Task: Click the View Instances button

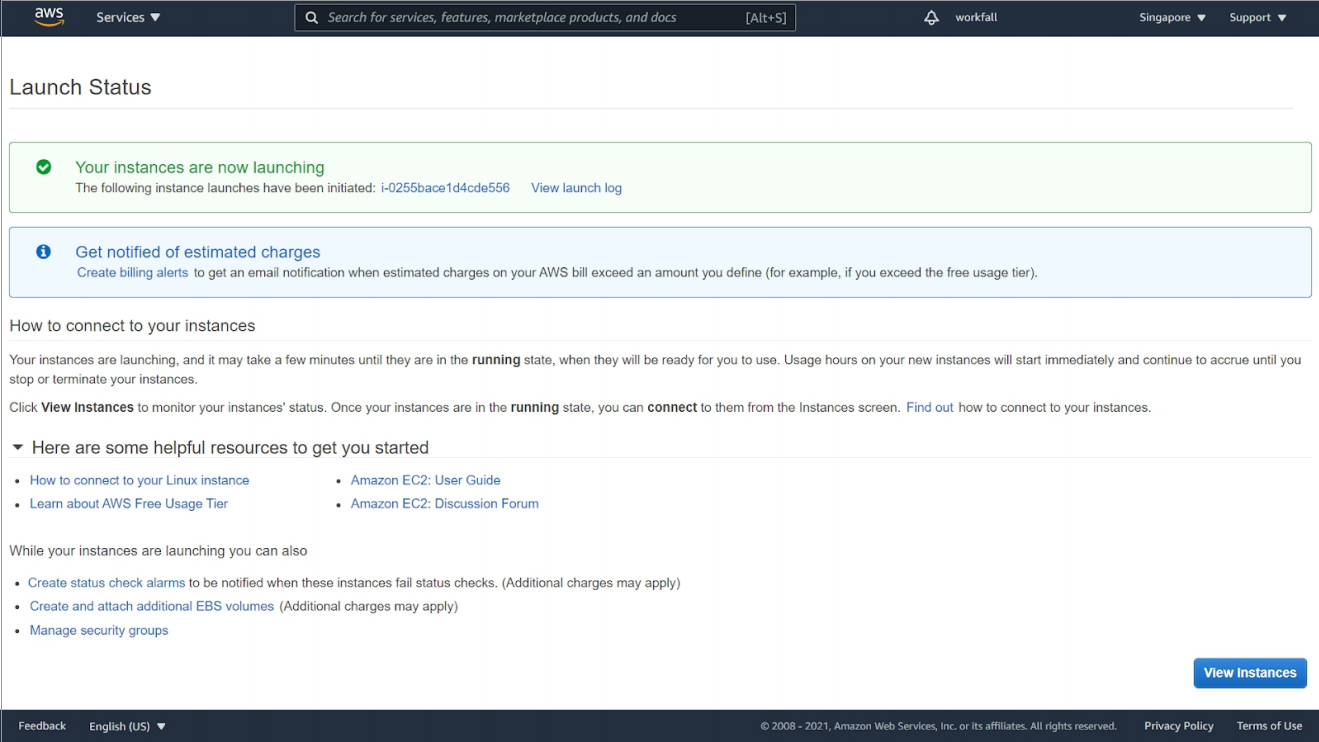Action: tap(1250, 673)
